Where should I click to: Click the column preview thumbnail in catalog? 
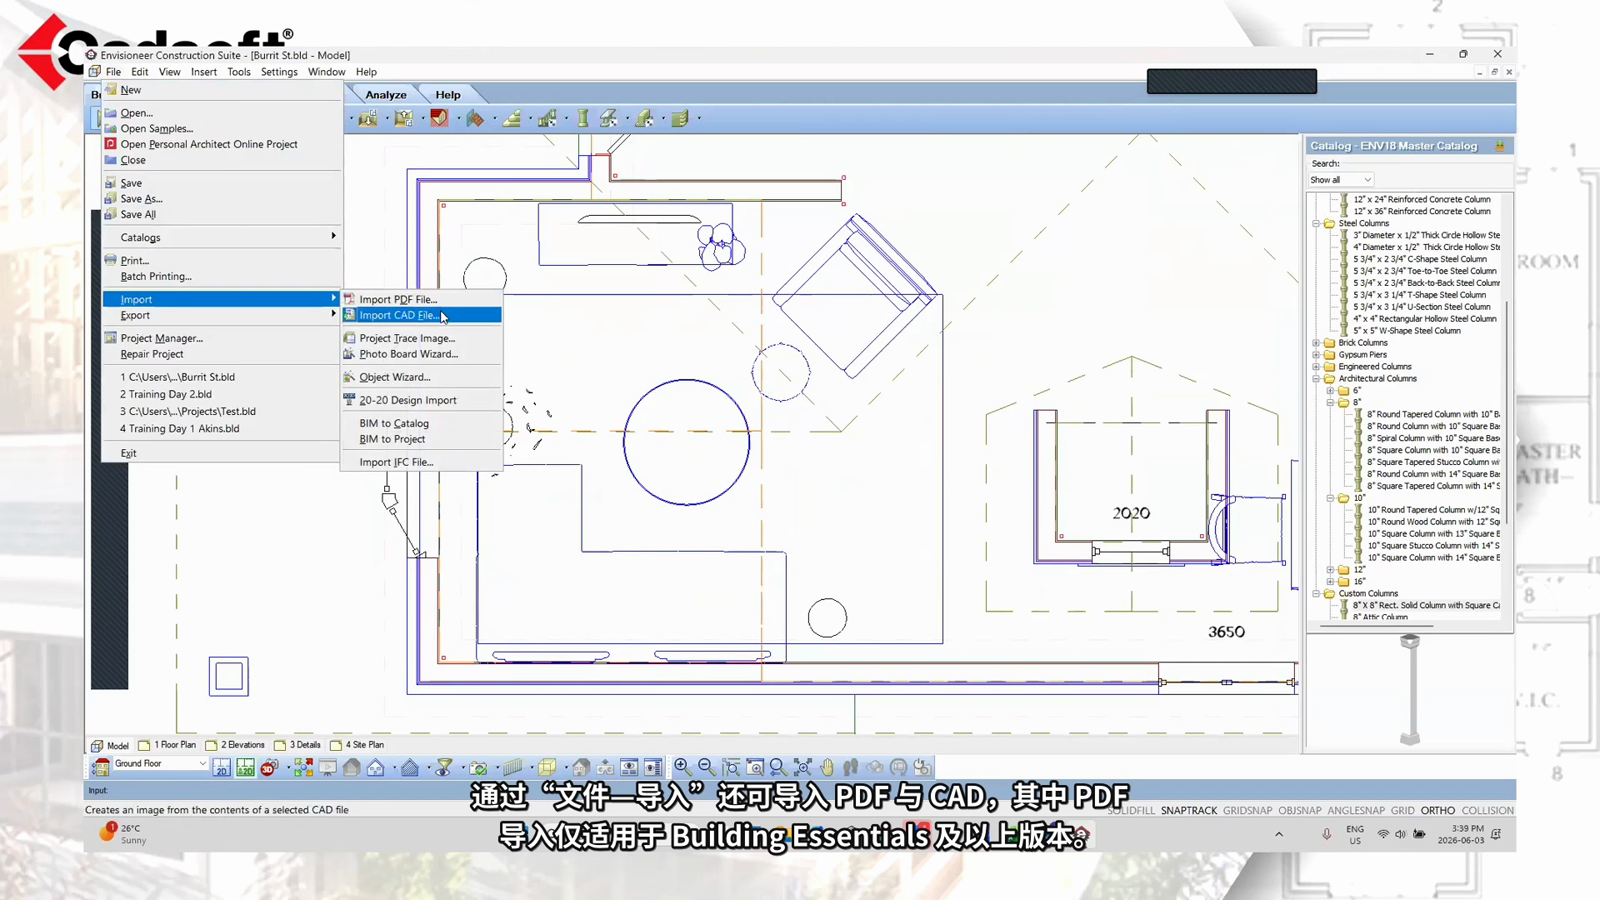tap(1410, 690)
